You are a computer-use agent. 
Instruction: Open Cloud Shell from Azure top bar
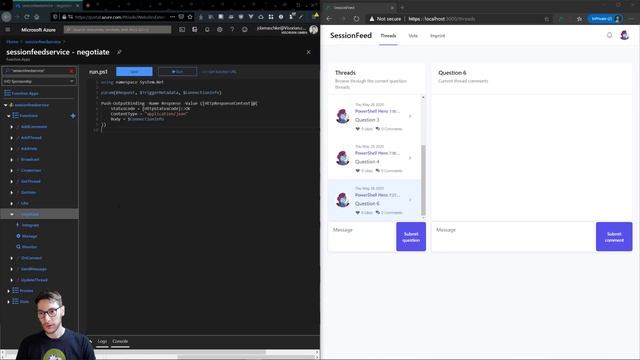[x=182, y=30]
